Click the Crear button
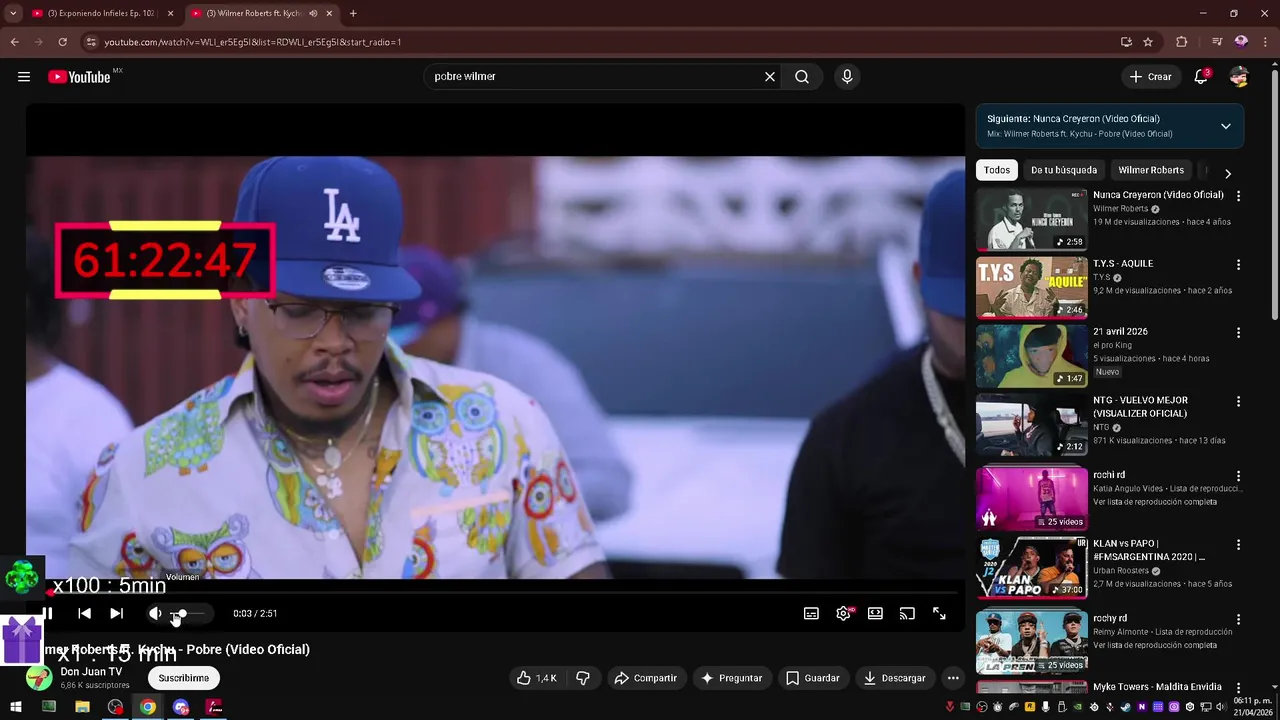Image resolution: width=1280 pixels, height=720 pixels. click(x=1150, y=77)
